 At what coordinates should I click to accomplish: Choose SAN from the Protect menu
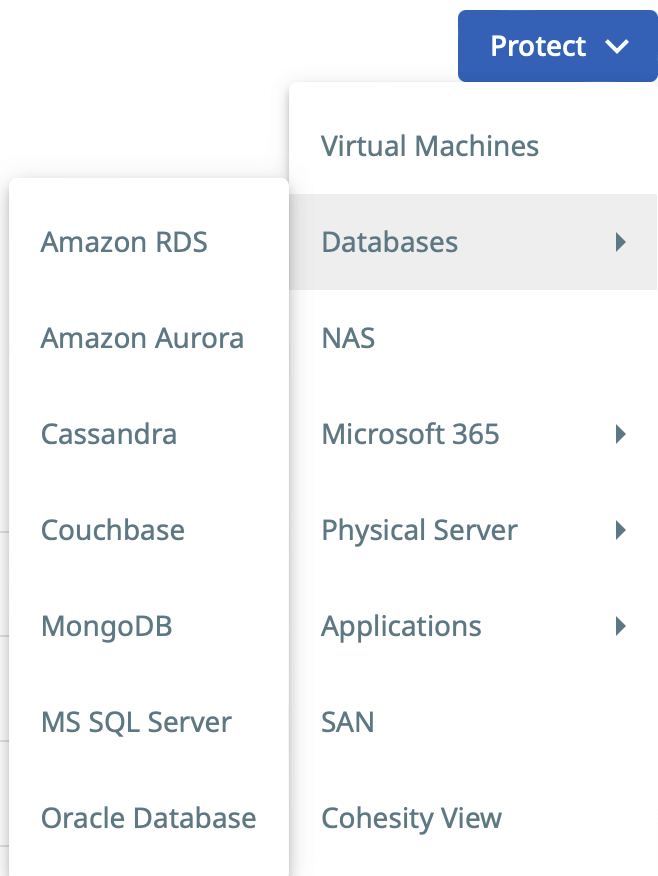pyautogui.click(x=348, y=722)
